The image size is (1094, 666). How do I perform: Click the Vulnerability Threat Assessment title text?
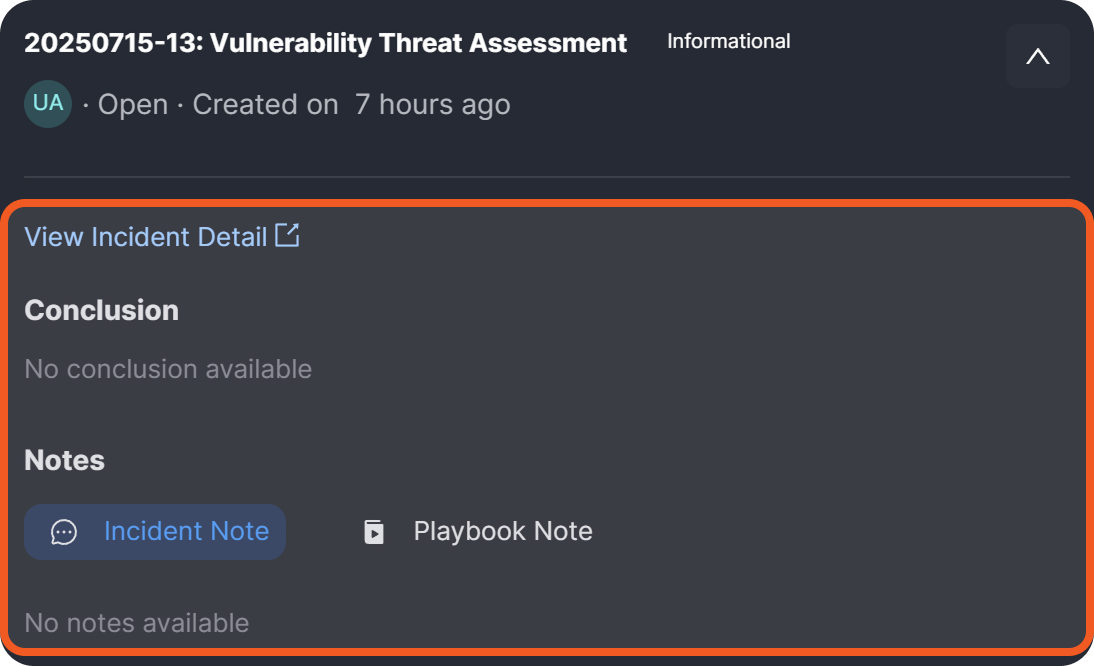(419, 43)
